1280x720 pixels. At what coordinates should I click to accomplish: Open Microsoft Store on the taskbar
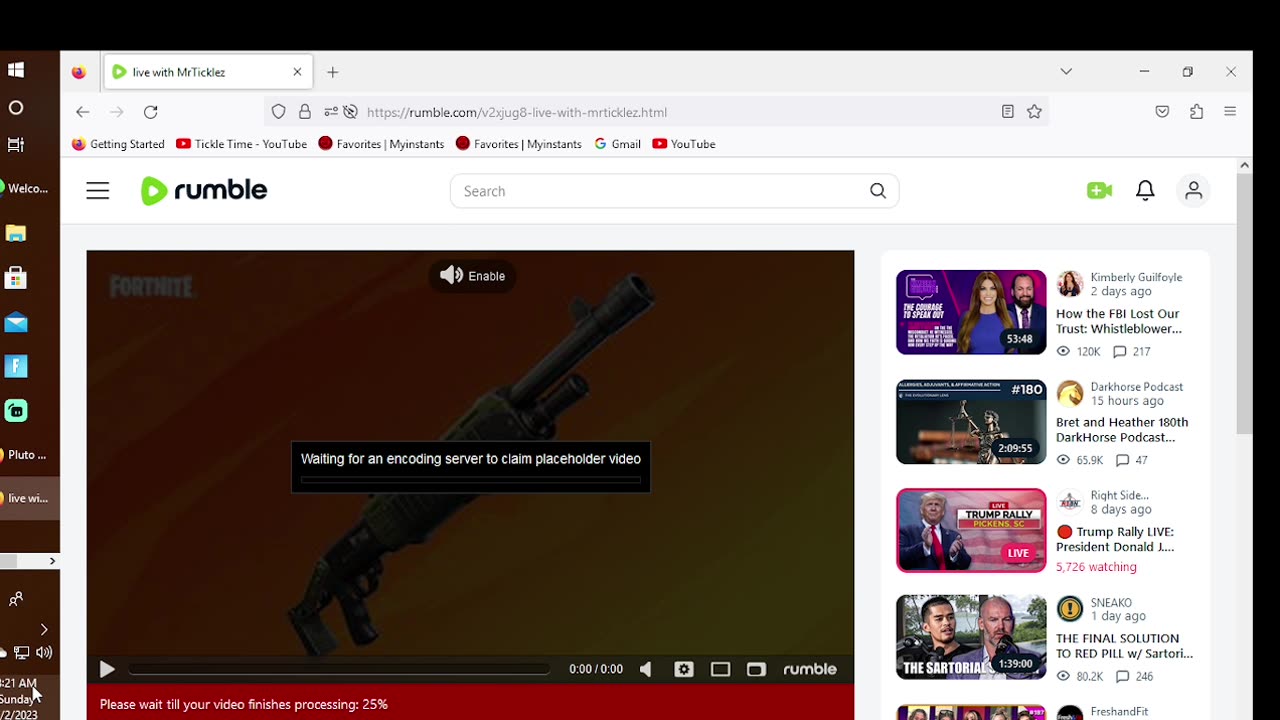click(x=16, y=277)
